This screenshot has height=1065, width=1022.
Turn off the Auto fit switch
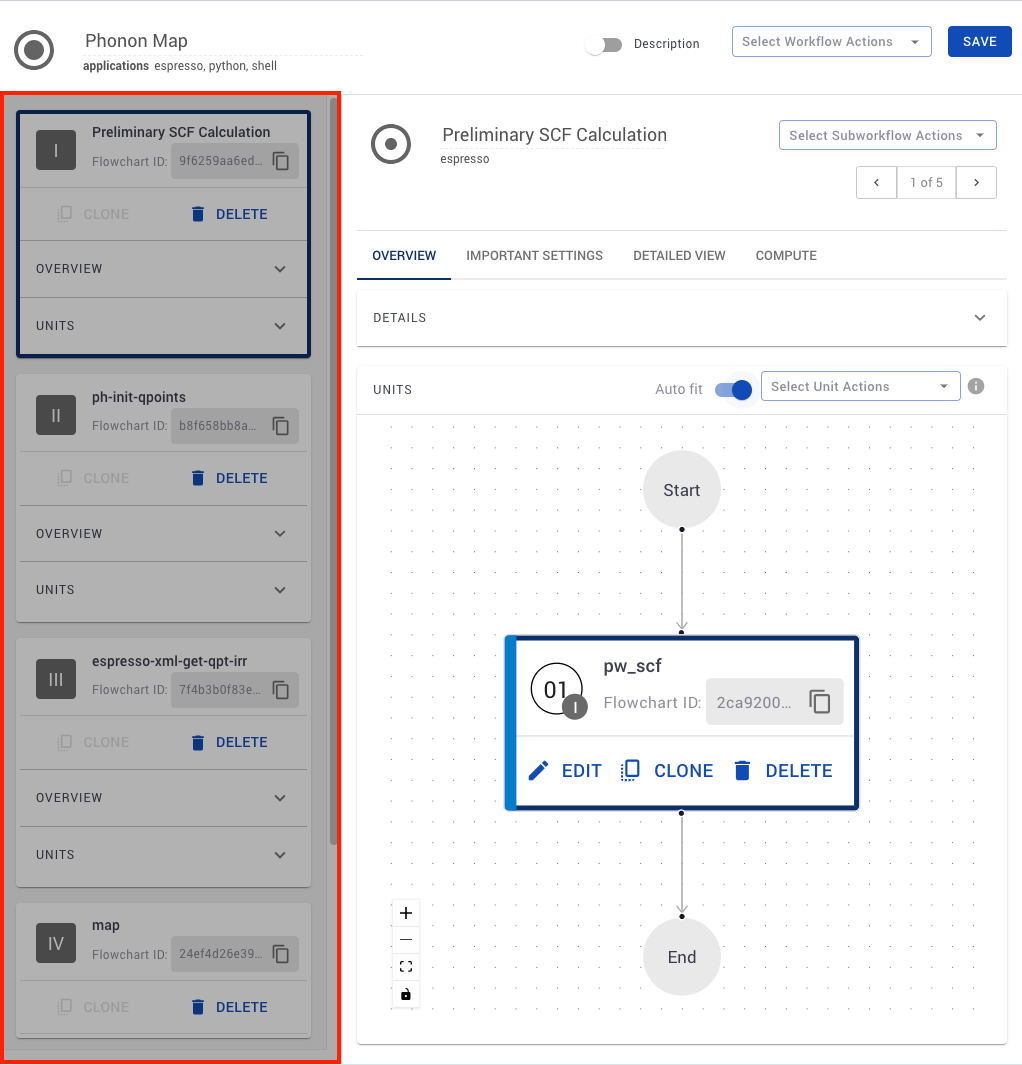733,389
